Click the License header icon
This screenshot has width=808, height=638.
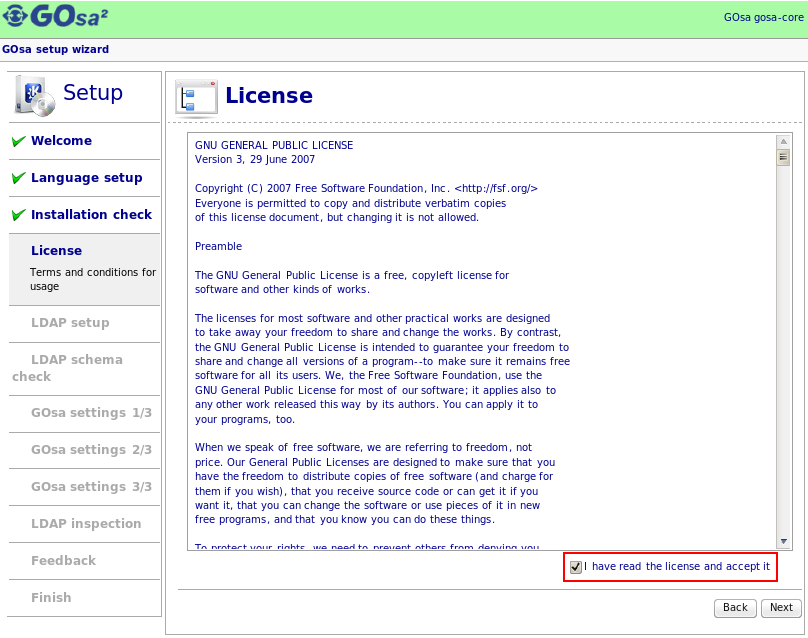coord(196,97)
